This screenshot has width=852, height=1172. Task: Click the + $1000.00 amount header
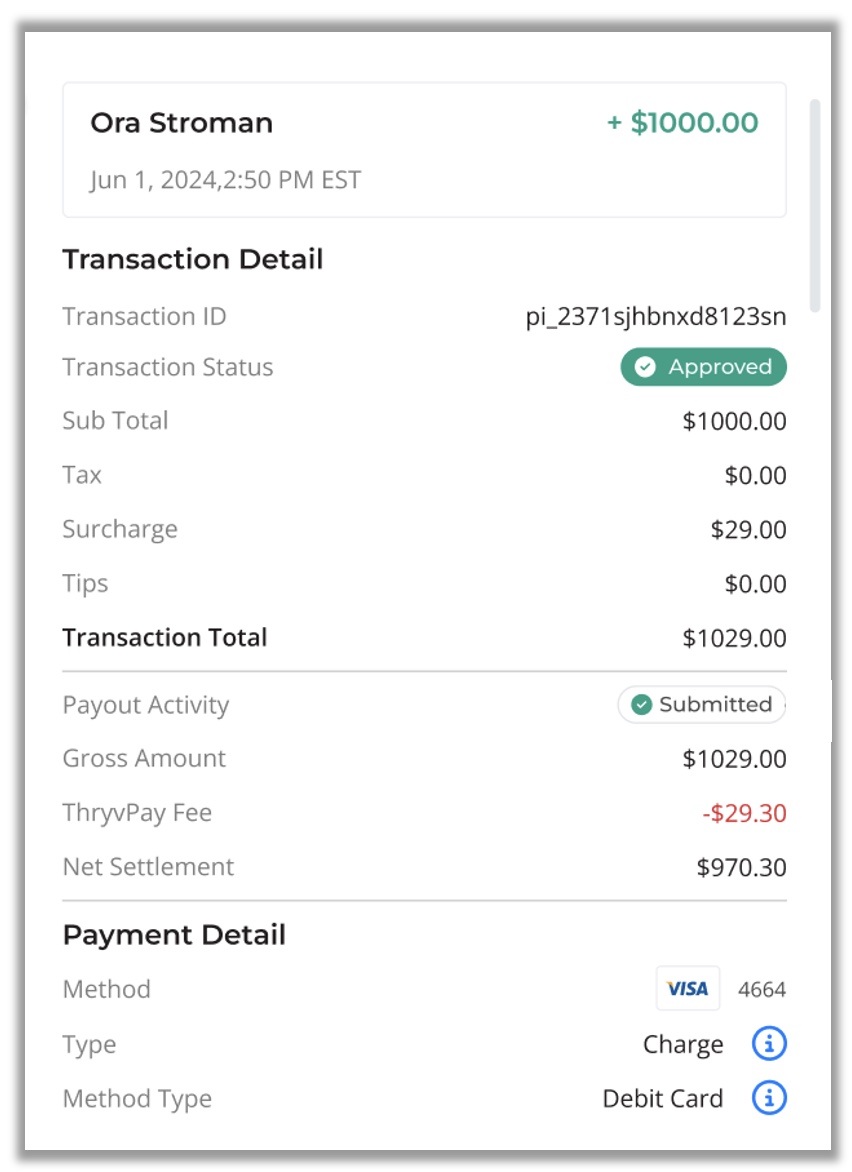click(682, 123)
